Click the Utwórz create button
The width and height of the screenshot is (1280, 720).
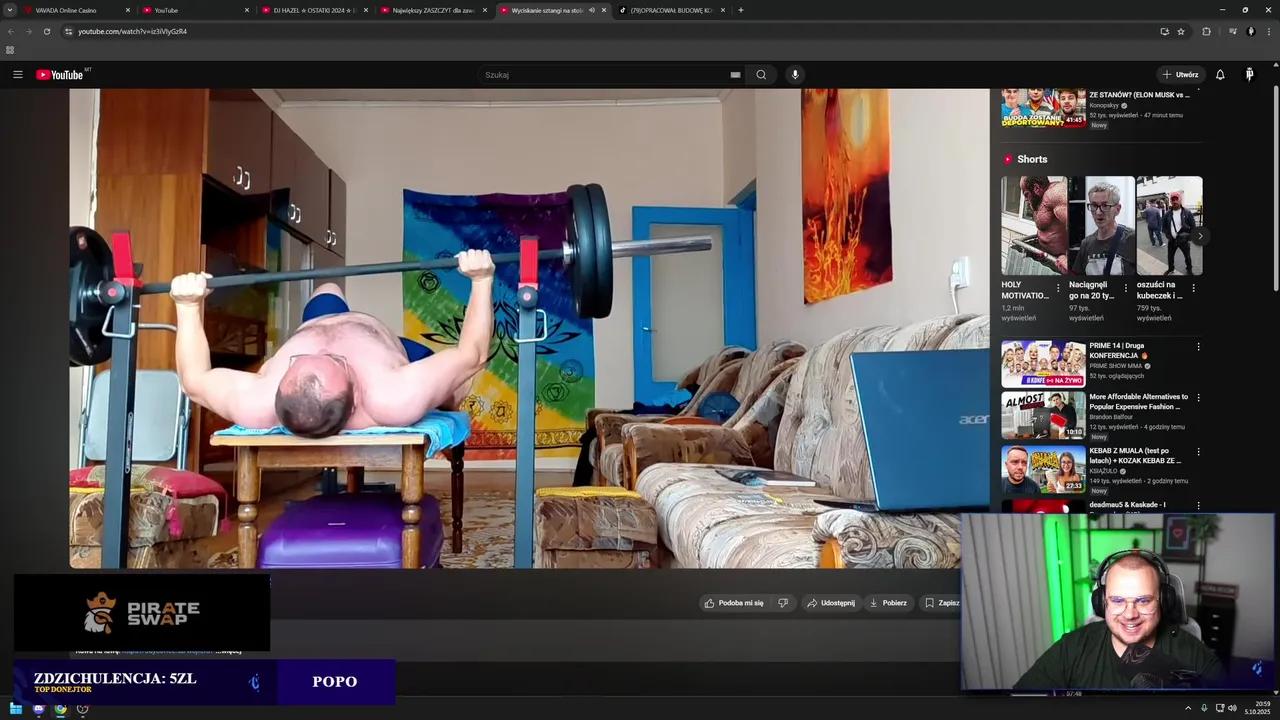click(x=1180, y=75)
